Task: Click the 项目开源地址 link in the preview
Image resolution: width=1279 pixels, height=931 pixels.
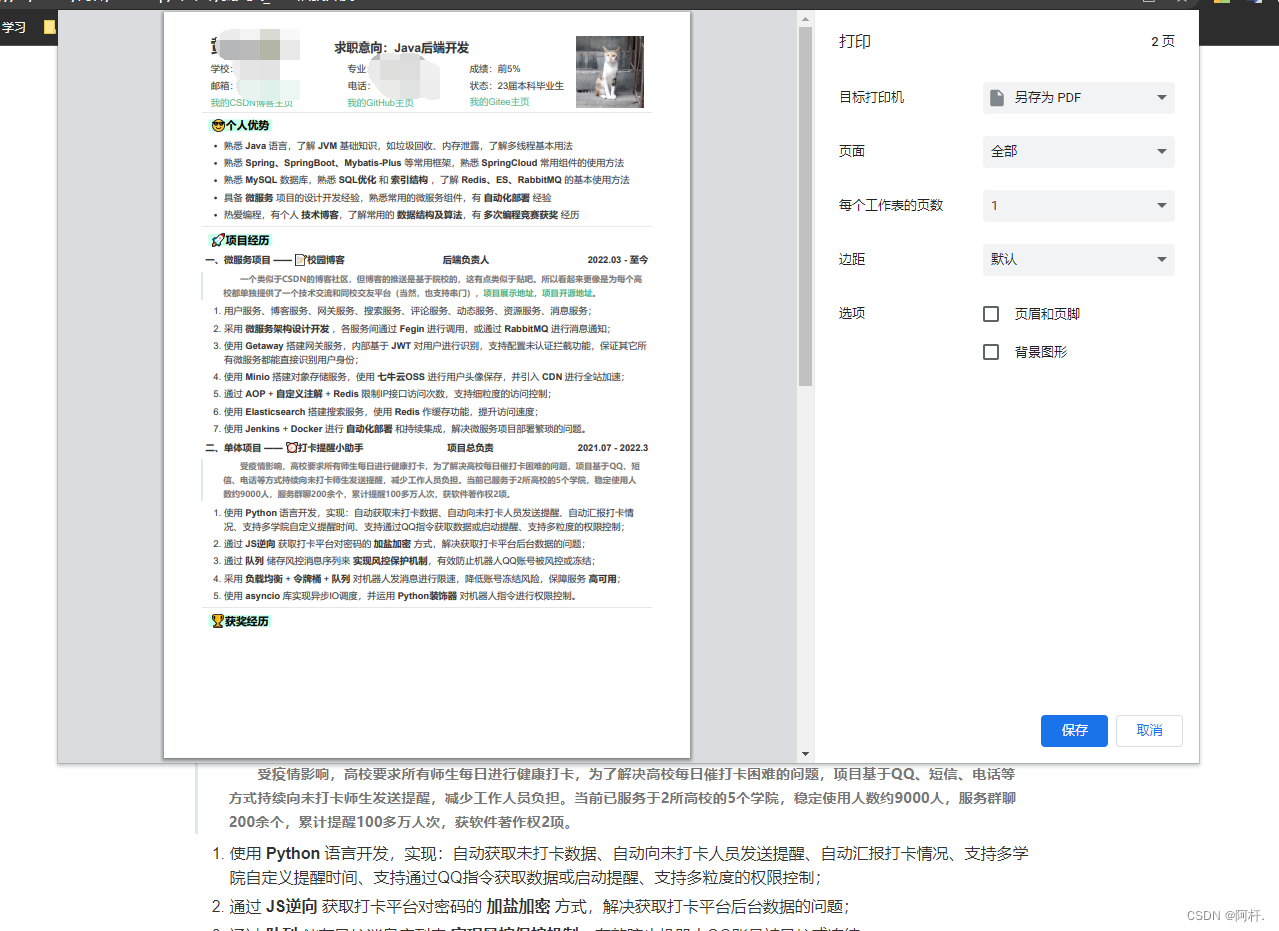Action: tap(567, 294)
